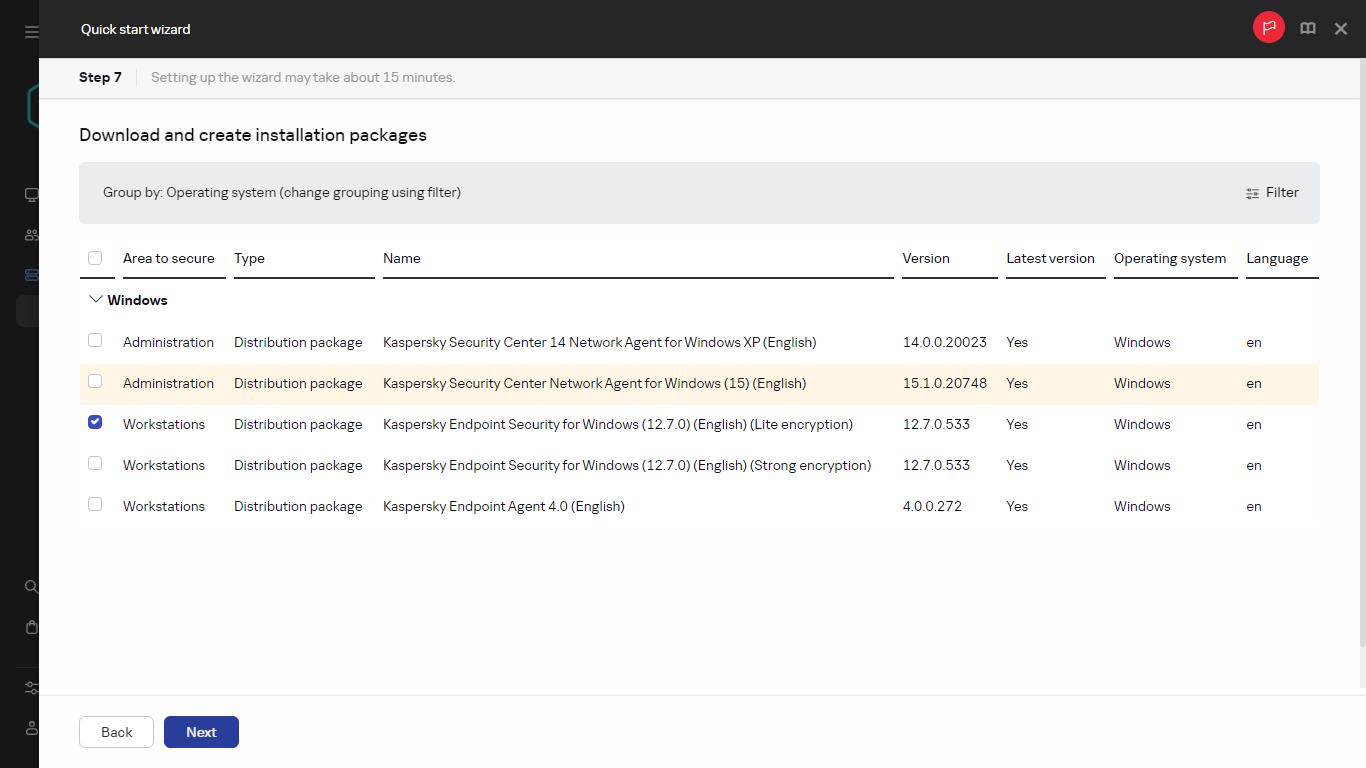Open Search using the magnifier icon
The height and width of the screenshot is (768, 1366).
31,587
